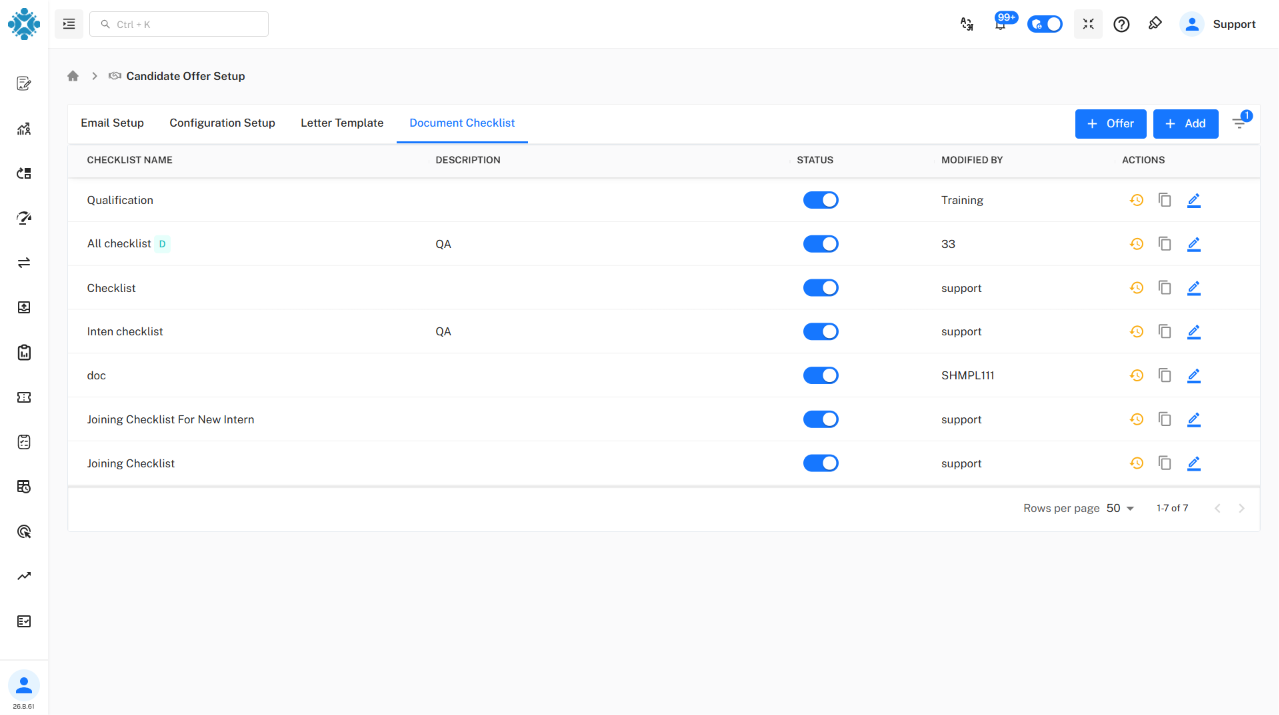This screenshot has width=1279, height=715.
Task: Click the Status column header
Action: click(815, 160)
